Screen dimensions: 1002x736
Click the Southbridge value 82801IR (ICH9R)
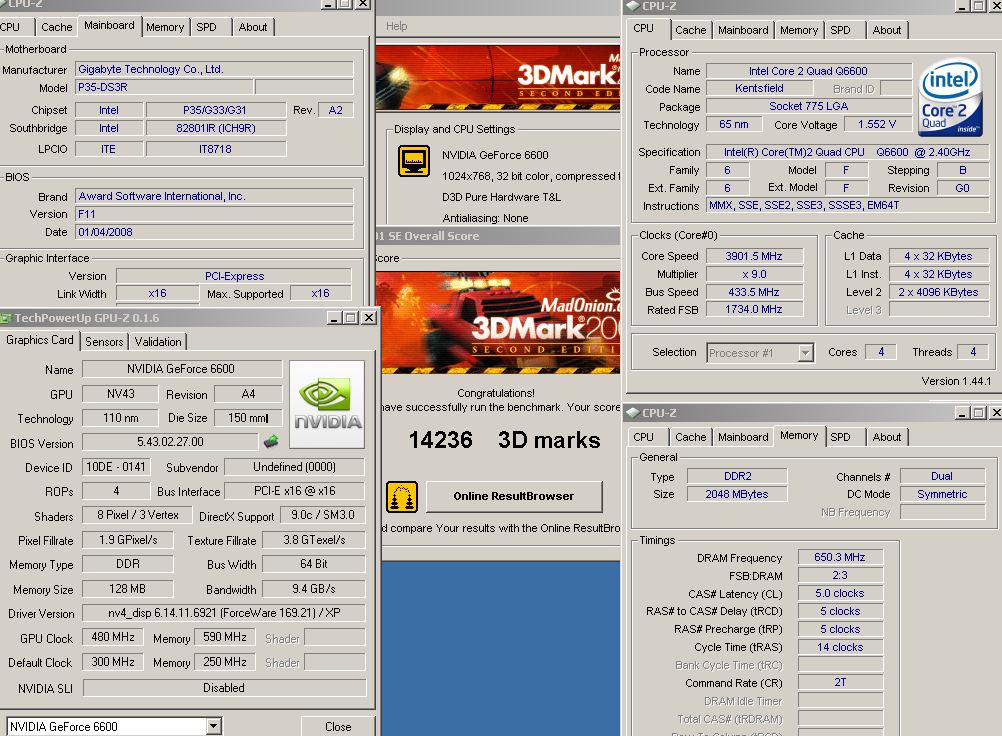[x=216, y=128]
